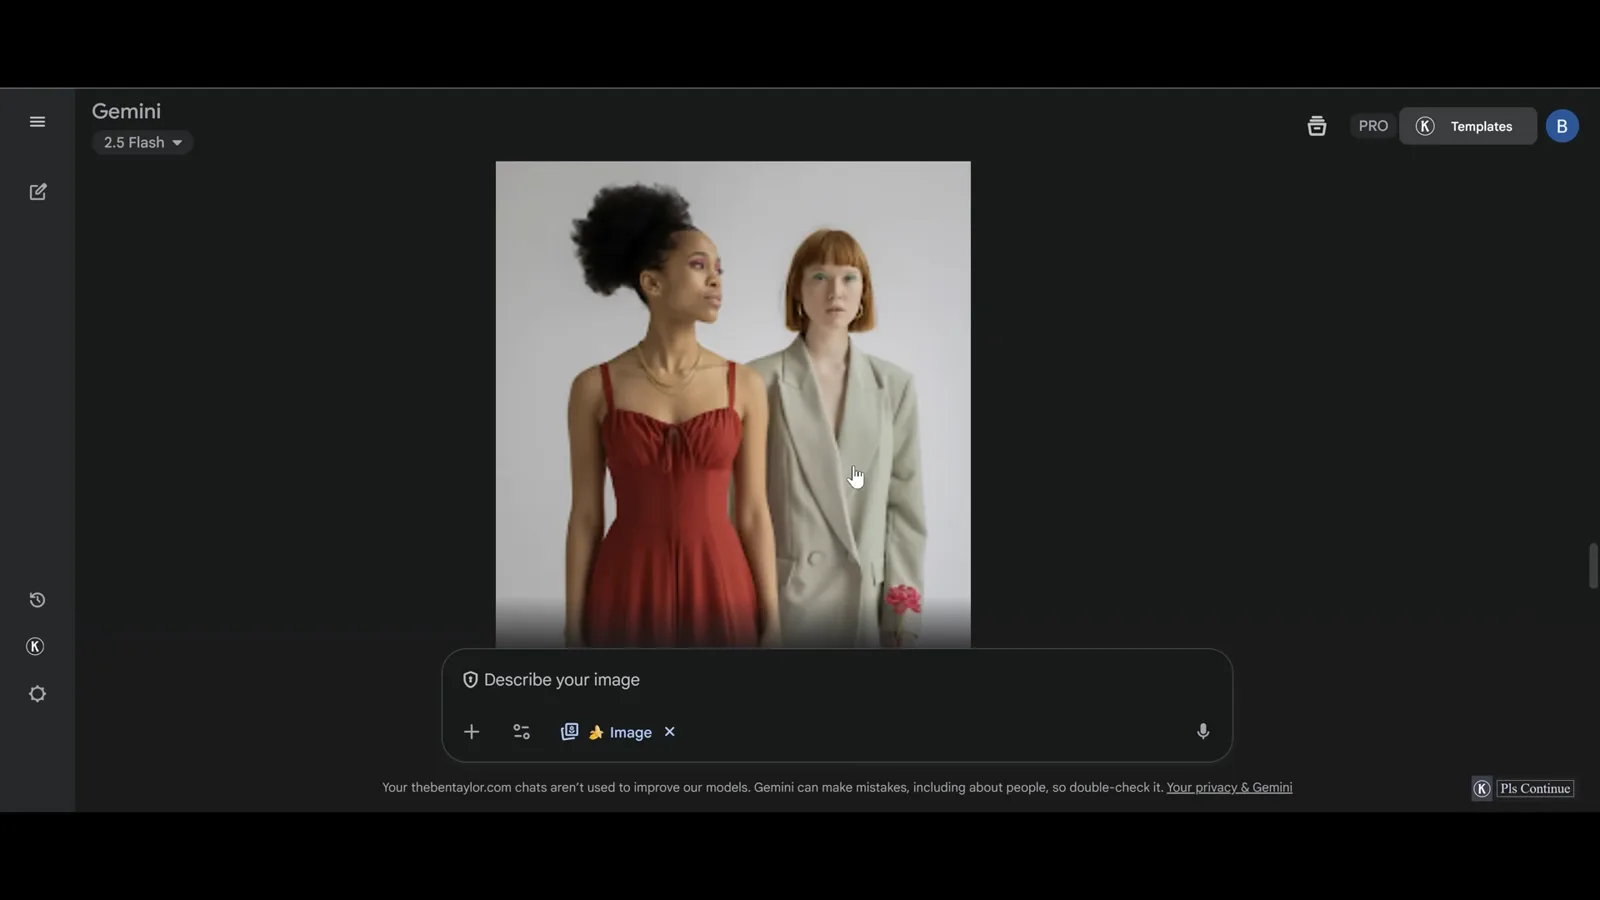The width and height of the screenshot is (1600, 900).
Task: Open Your privacy & Gemini link
Action: (1229, 788)
